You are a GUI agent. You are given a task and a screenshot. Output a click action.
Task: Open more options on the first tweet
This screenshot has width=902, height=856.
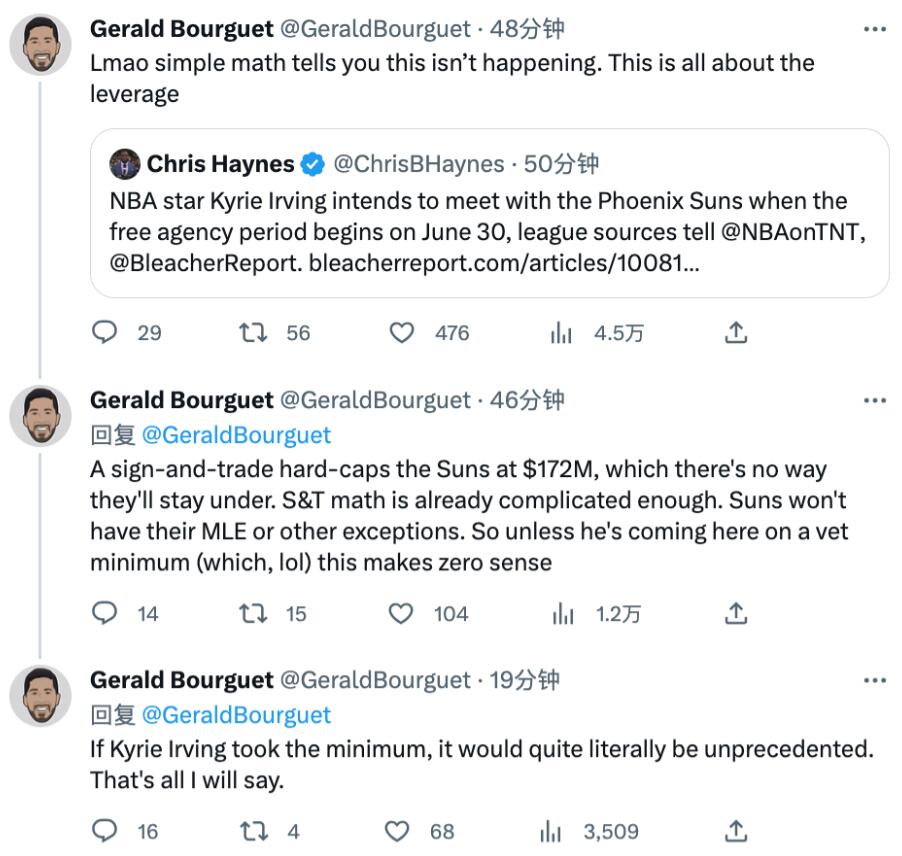(875, 30)
